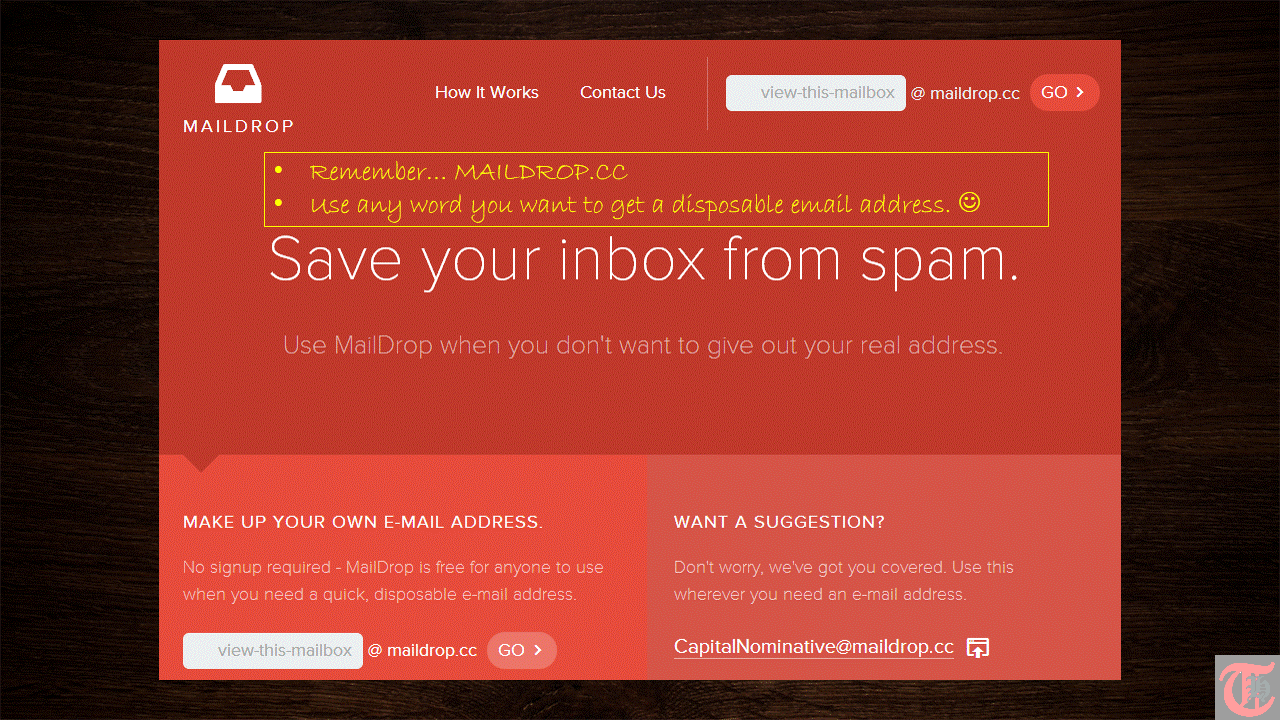Click the copy icon beside CapitalNominative@maildrop.cc
This screenshot has height=720, width=1280.
coord(978,648)
